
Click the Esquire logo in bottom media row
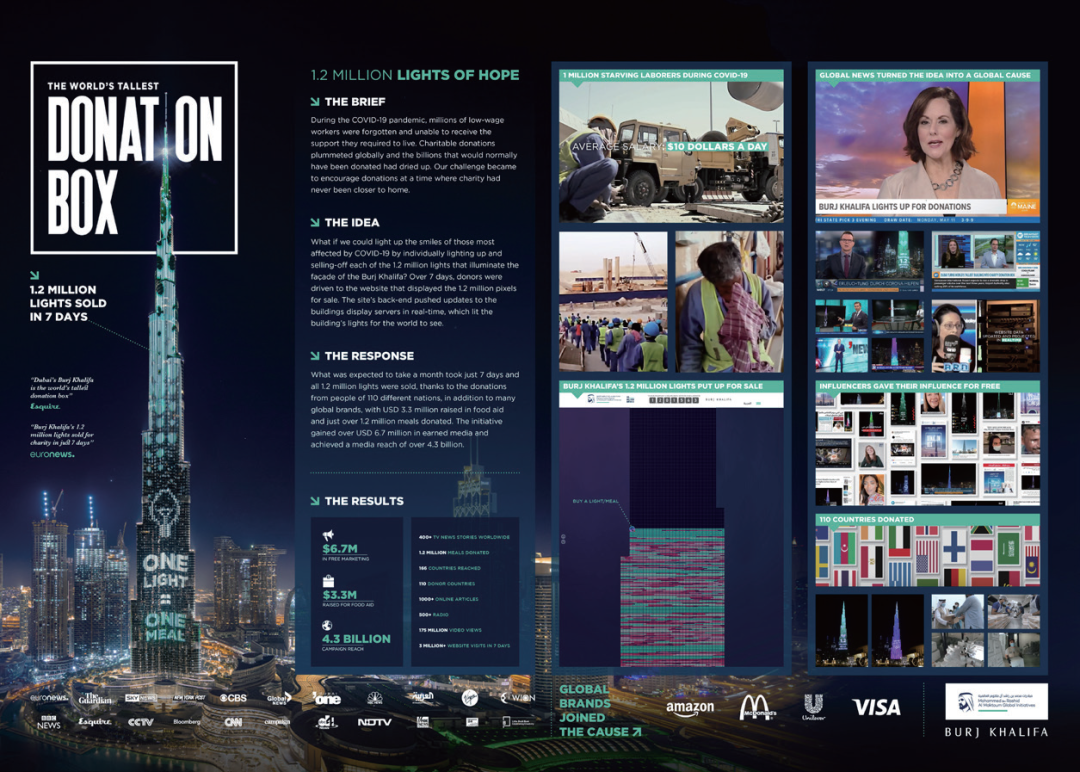[94, 722]
